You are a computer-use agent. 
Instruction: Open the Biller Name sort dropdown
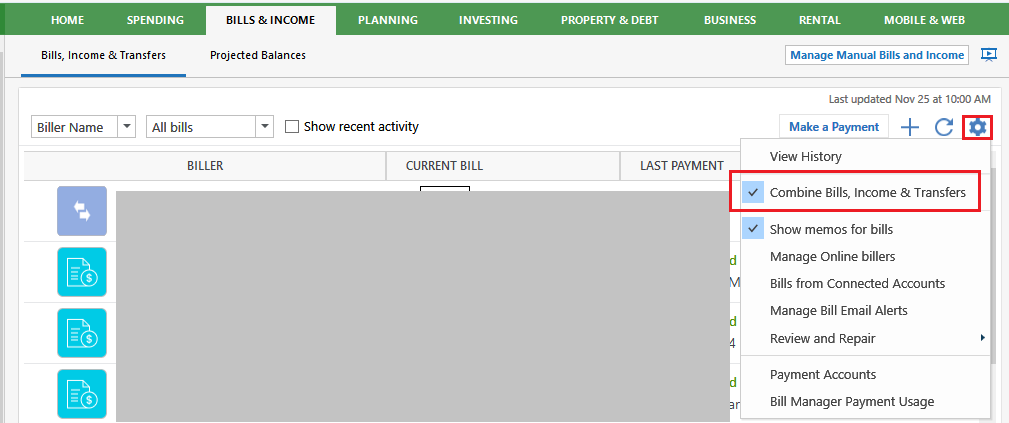click(x=83, y=127)
